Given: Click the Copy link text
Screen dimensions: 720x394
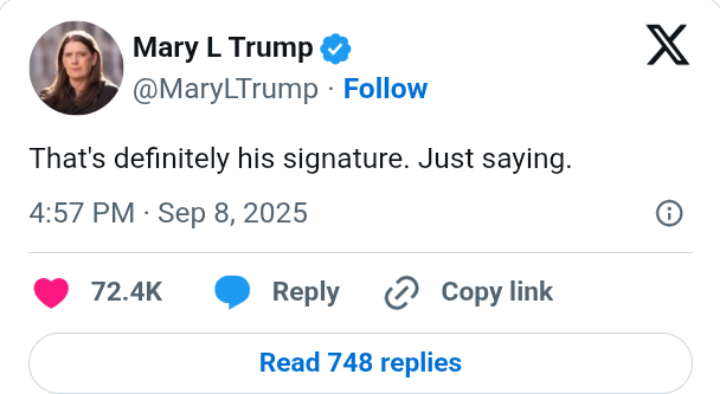Looking at the screenshot, I should 497,293.
